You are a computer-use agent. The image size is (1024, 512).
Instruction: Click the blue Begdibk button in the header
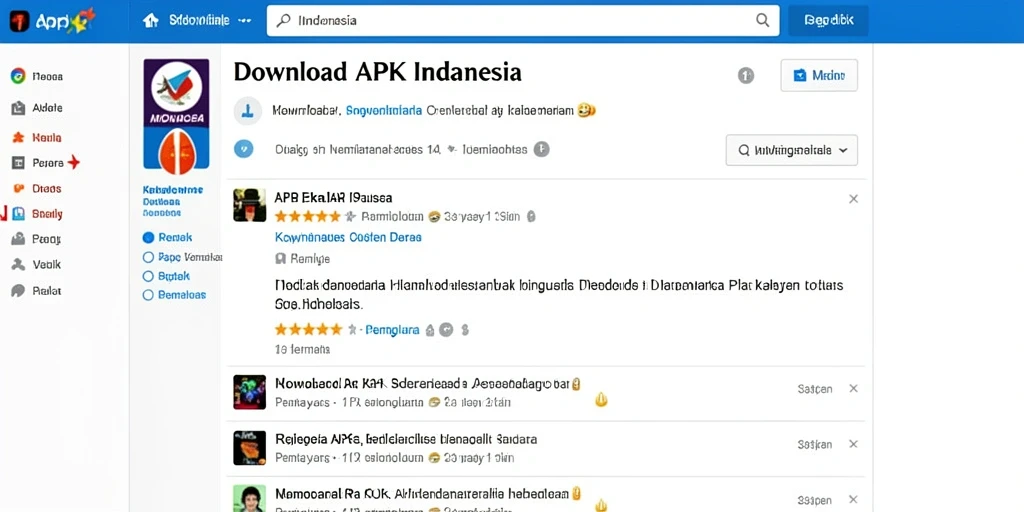pos(828,20)
